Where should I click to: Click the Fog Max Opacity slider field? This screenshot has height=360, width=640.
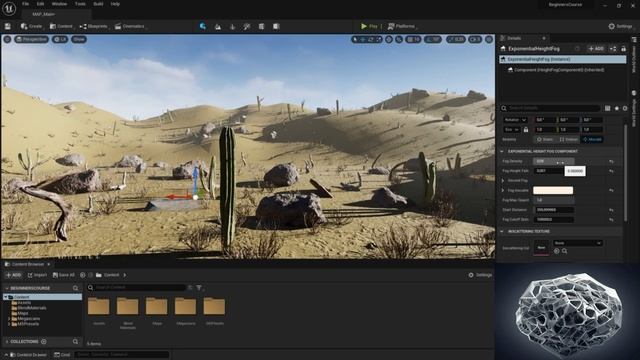[553, 200]
